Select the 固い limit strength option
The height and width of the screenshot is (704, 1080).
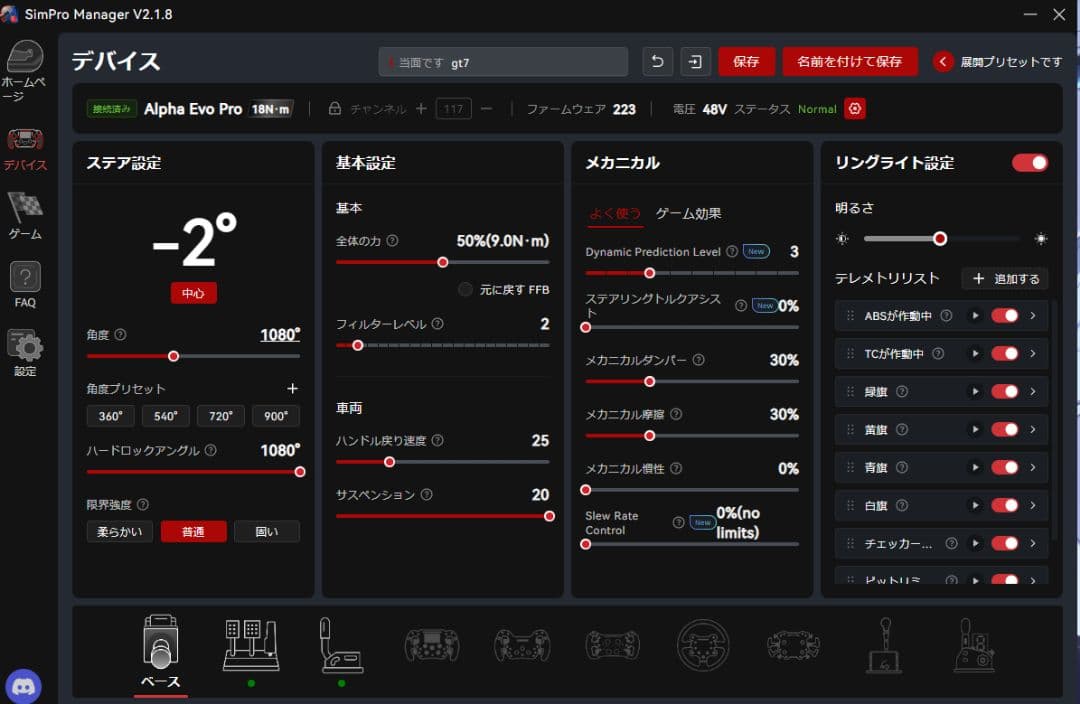coord(266,531)
